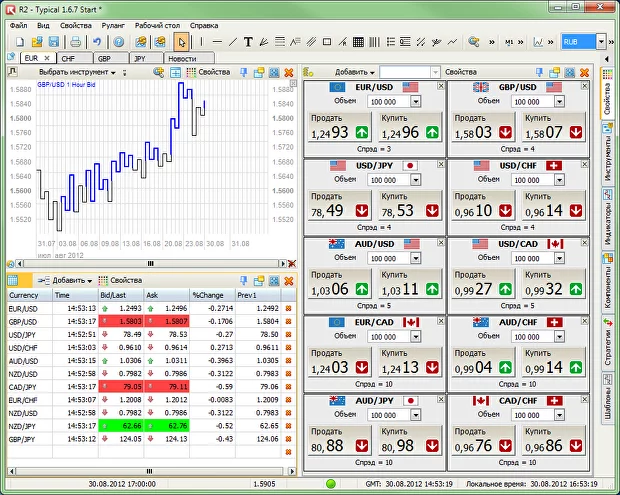Click the help icon in main toolbar

118,42
